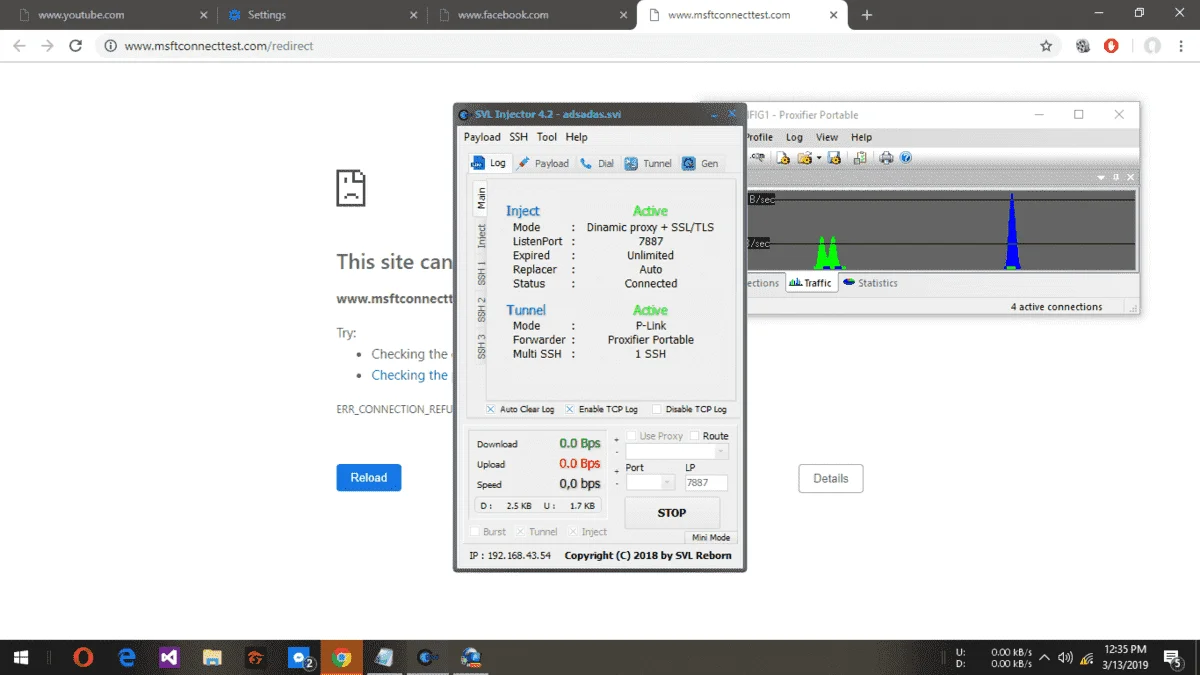Go forward in Chrome
Viewport: 1200px width, 675px height.
click(x=47, y=46)
